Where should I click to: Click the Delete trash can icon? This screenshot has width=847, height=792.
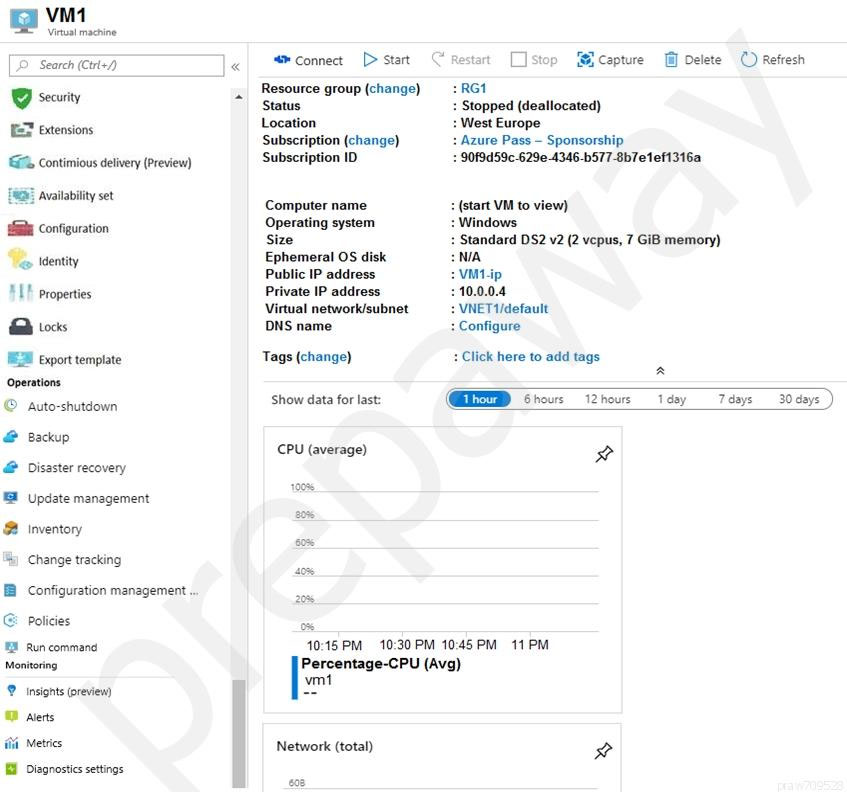tap(670, 59)
